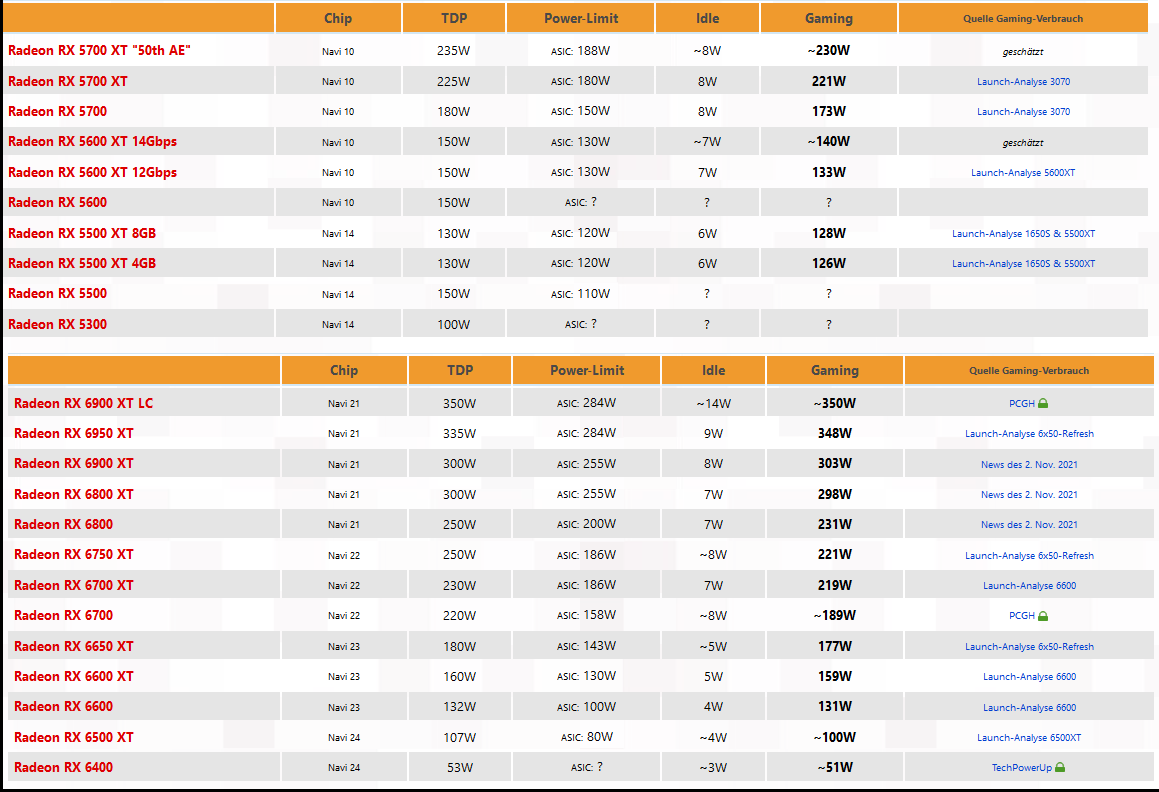1159x792 pixels.
Task: Click the 133W gaming value
Action: 829,172
